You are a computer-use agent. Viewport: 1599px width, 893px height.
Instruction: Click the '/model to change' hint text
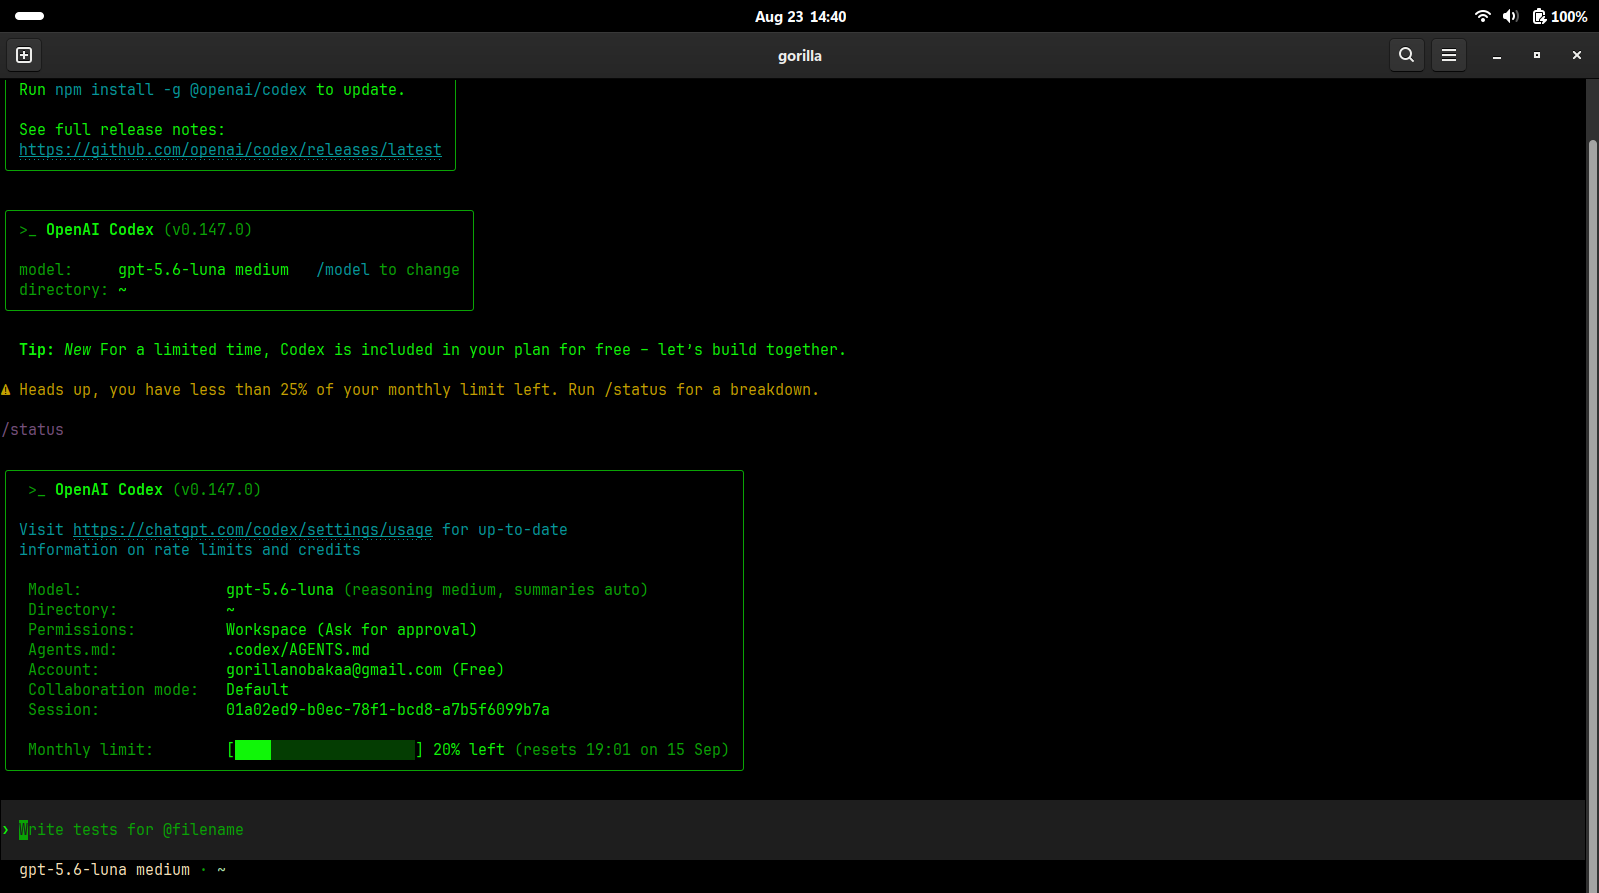pos(388,270)
